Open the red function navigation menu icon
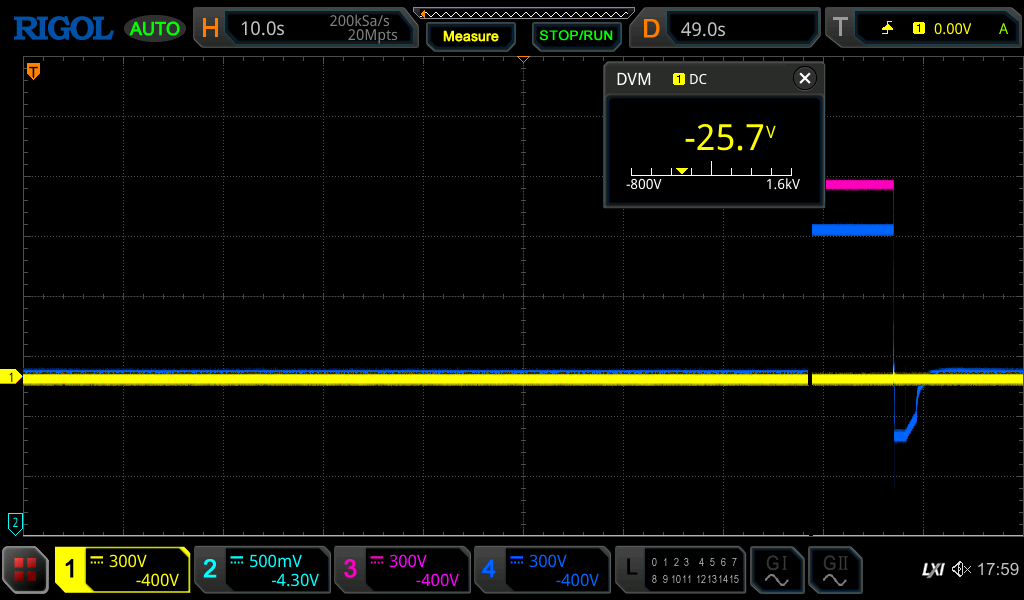Screen dimensions: 1024x600 [x=25, y=570]
